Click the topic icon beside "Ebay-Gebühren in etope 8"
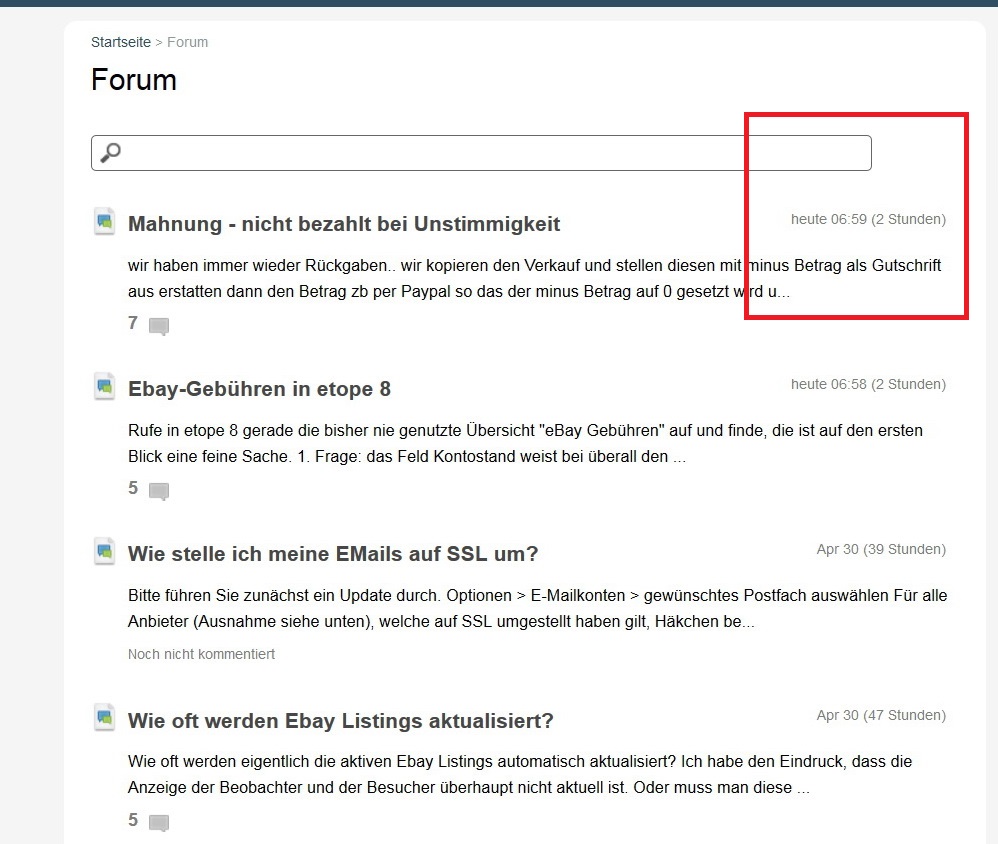The height and width of the screenshot is (844, 998). tap(104, 387)
